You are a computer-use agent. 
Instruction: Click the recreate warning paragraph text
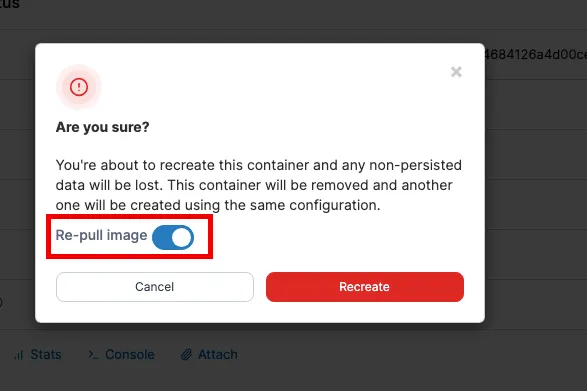point(258,185)
